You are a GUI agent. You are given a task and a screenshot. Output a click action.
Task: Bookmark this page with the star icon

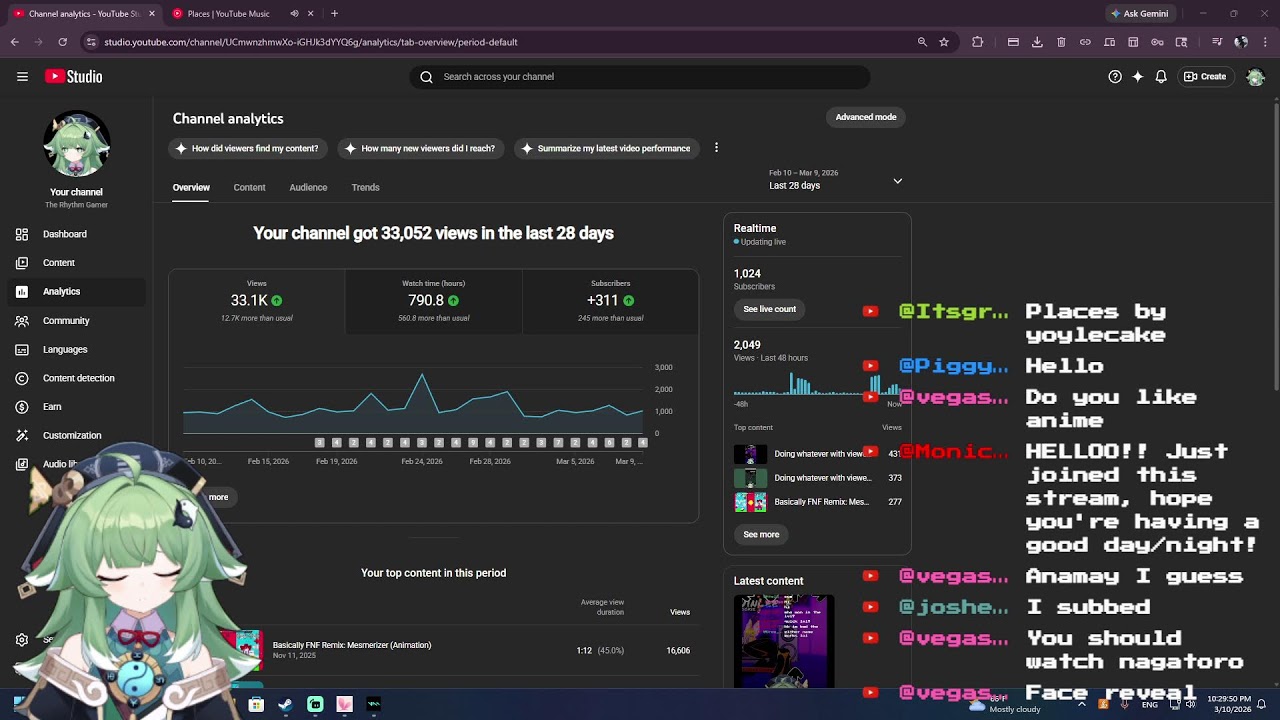coord(944,42)
